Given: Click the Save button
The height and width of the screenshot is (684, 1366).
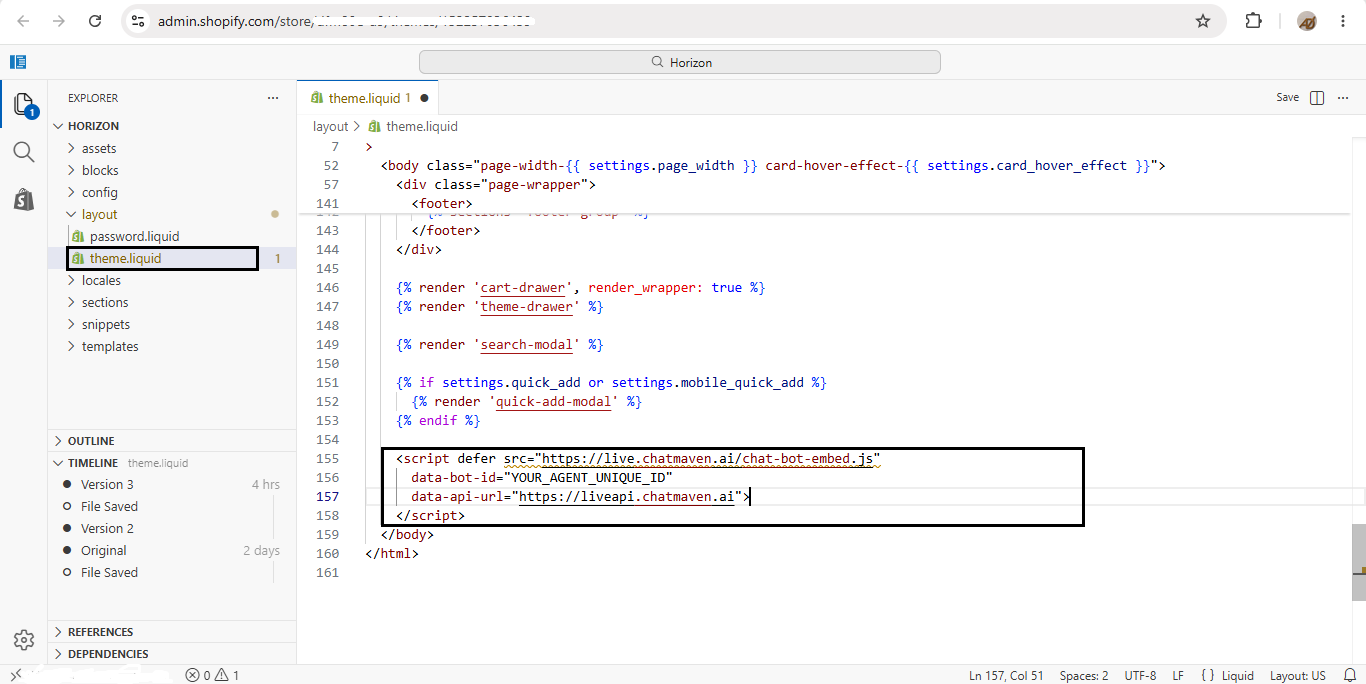Looking at the screenshot, I should coord(1288,98).
